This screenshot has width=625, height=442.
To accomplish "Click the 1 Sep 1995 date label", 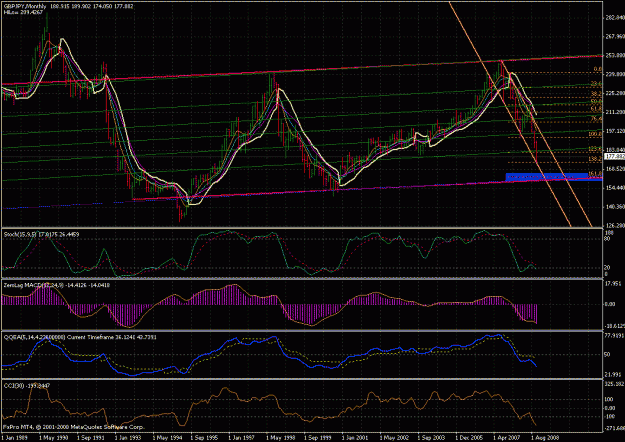I will 204,437.
